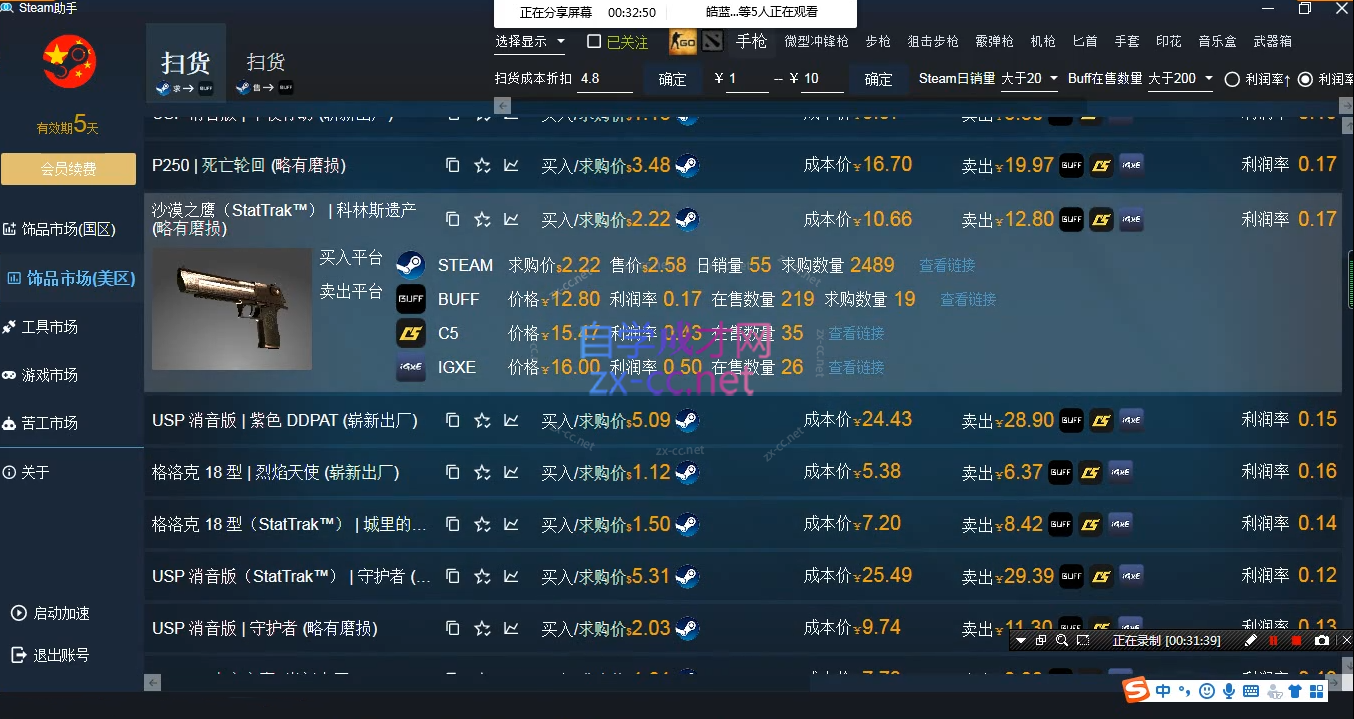The width and height of the screenshot is (1354, 719).
Task: Click C5 platform icon in 沙漠之鹰 row
Action: [x=1101, y=219]
